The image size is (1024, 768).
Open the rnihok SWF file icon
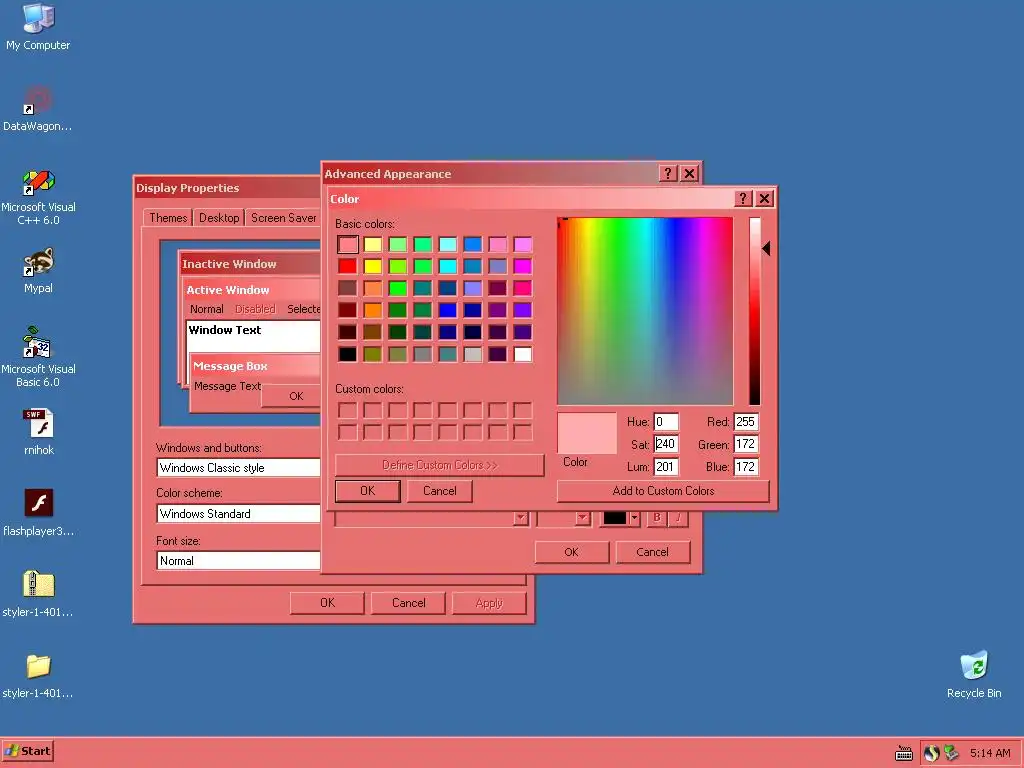pyautogui.click(x=38, y=424)
